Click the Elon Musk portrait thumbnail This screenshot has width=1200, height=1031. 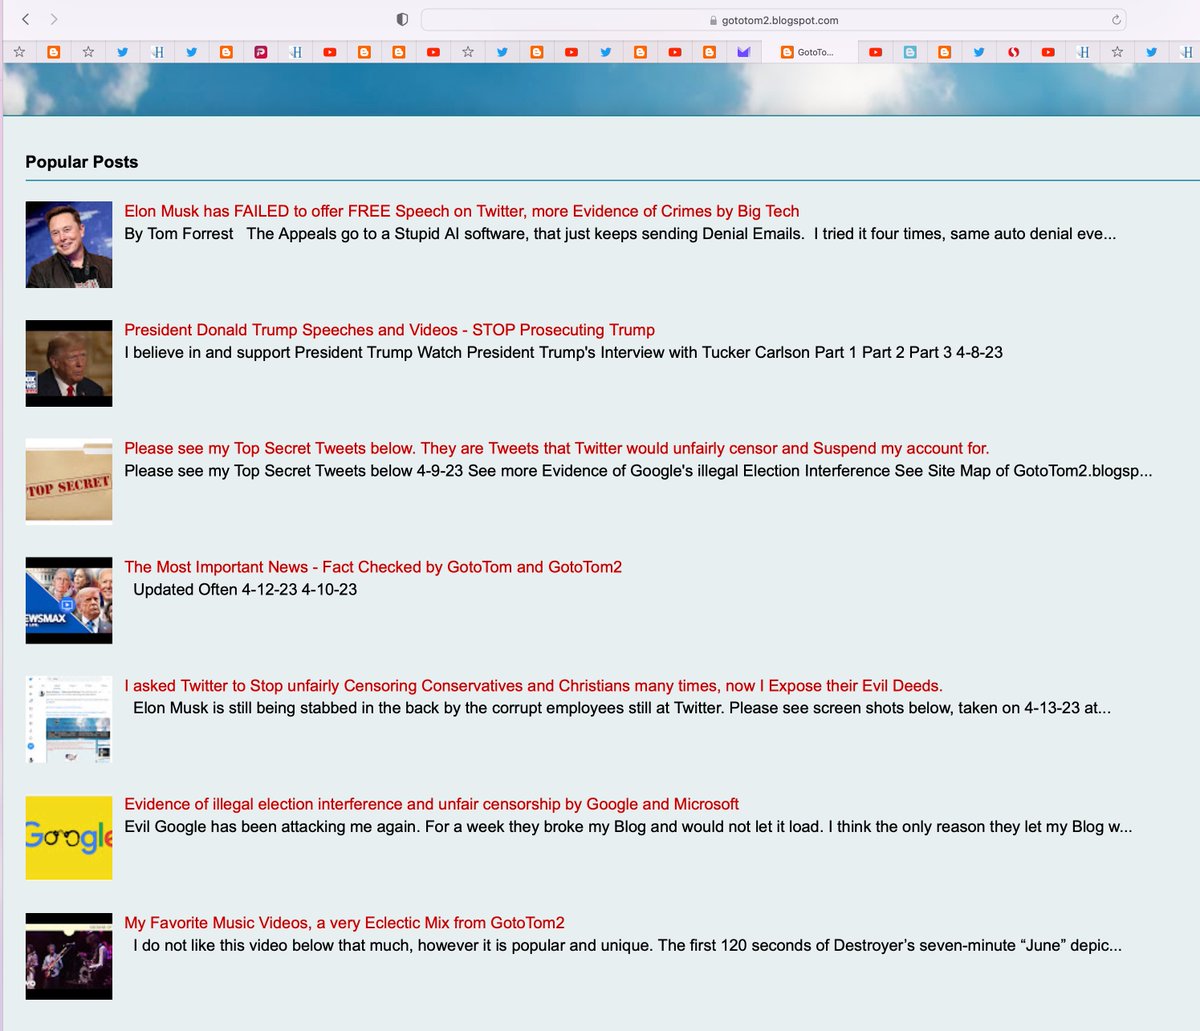(69, 244)
